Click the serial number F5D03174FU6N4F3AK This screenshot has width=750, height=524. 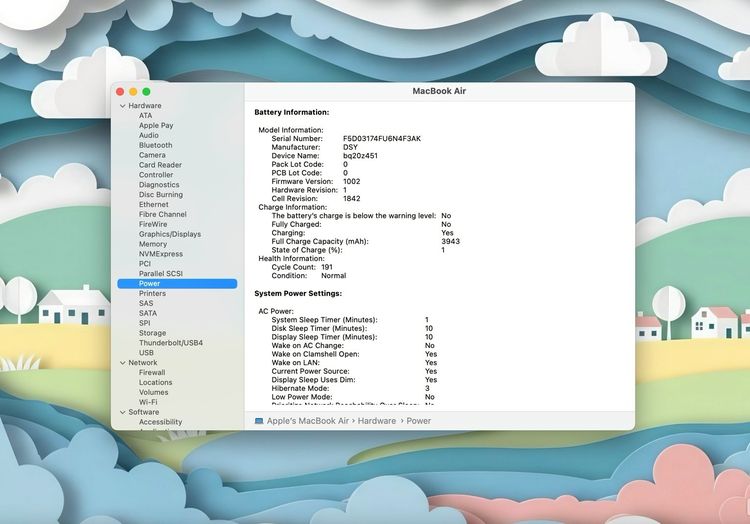[382, 139]
